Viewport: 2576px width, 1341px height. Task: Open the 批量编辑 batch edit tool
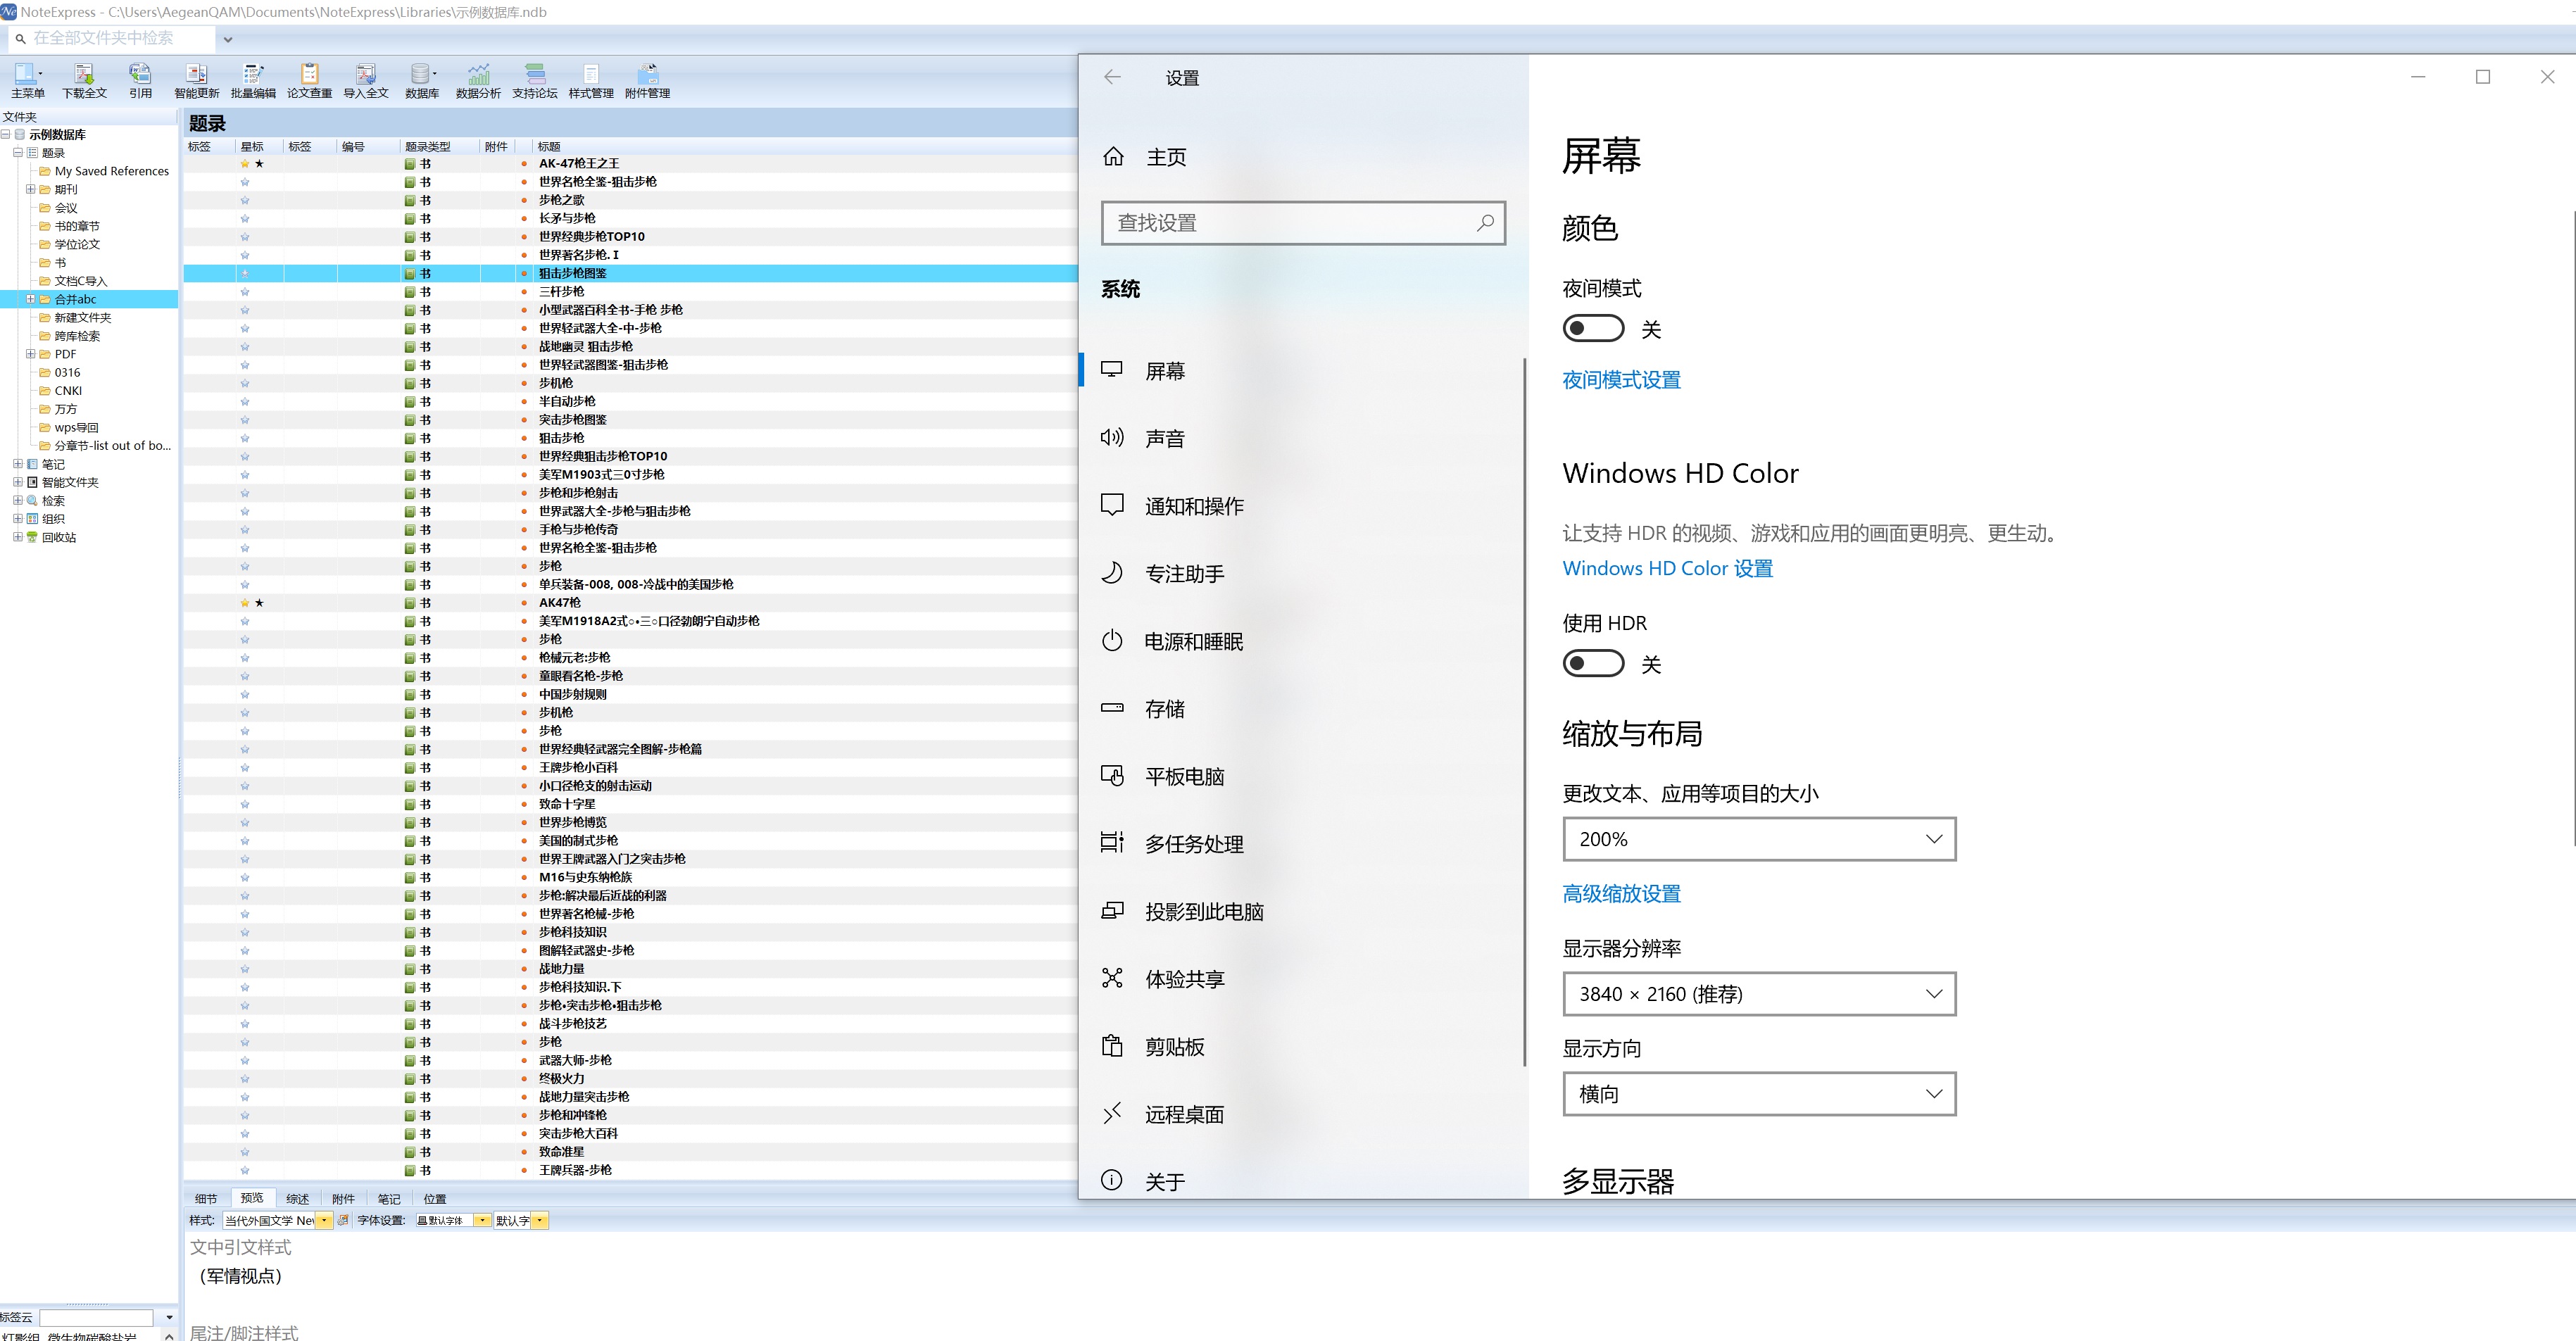coord(253,80)
